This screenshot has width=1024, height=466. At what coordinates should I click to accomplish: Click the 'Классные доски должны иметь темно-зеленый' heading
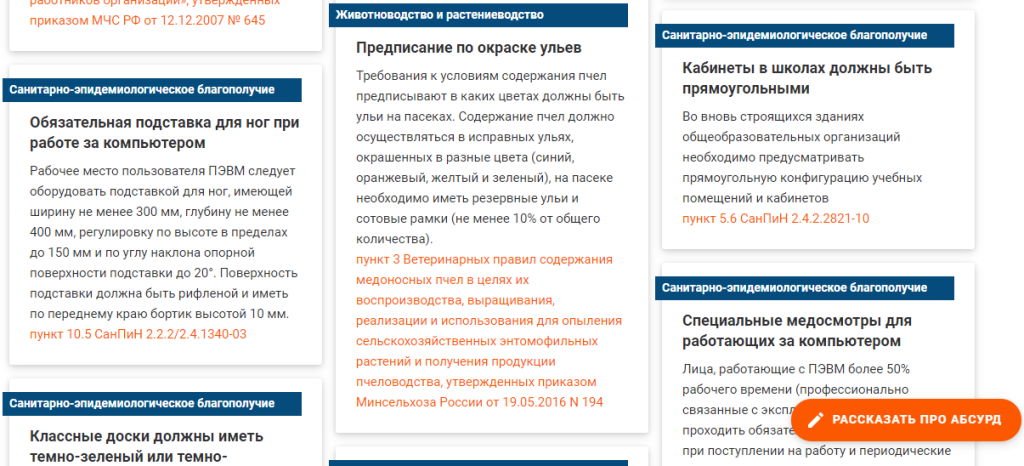[146, 447]
